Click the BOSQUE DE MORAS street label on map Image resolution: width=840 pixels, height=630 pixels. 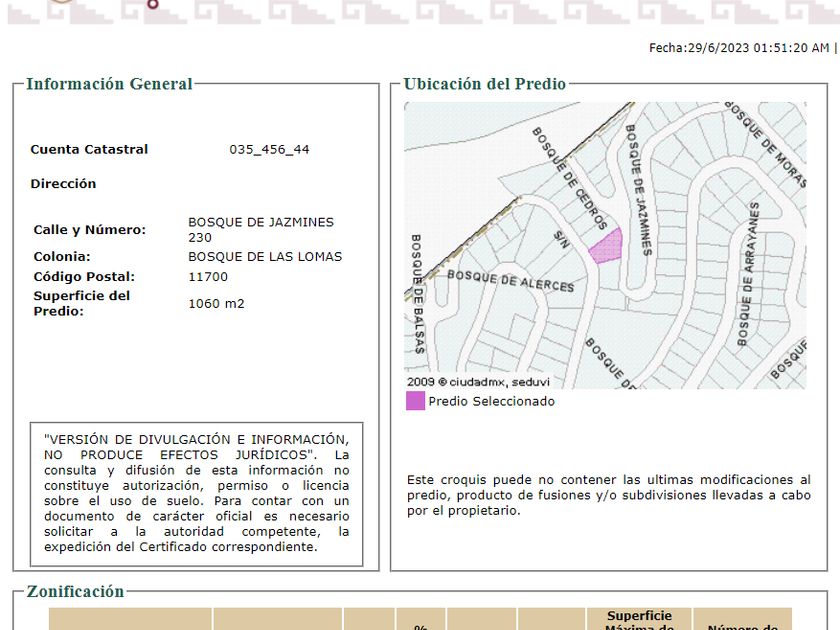pos(766,144)
